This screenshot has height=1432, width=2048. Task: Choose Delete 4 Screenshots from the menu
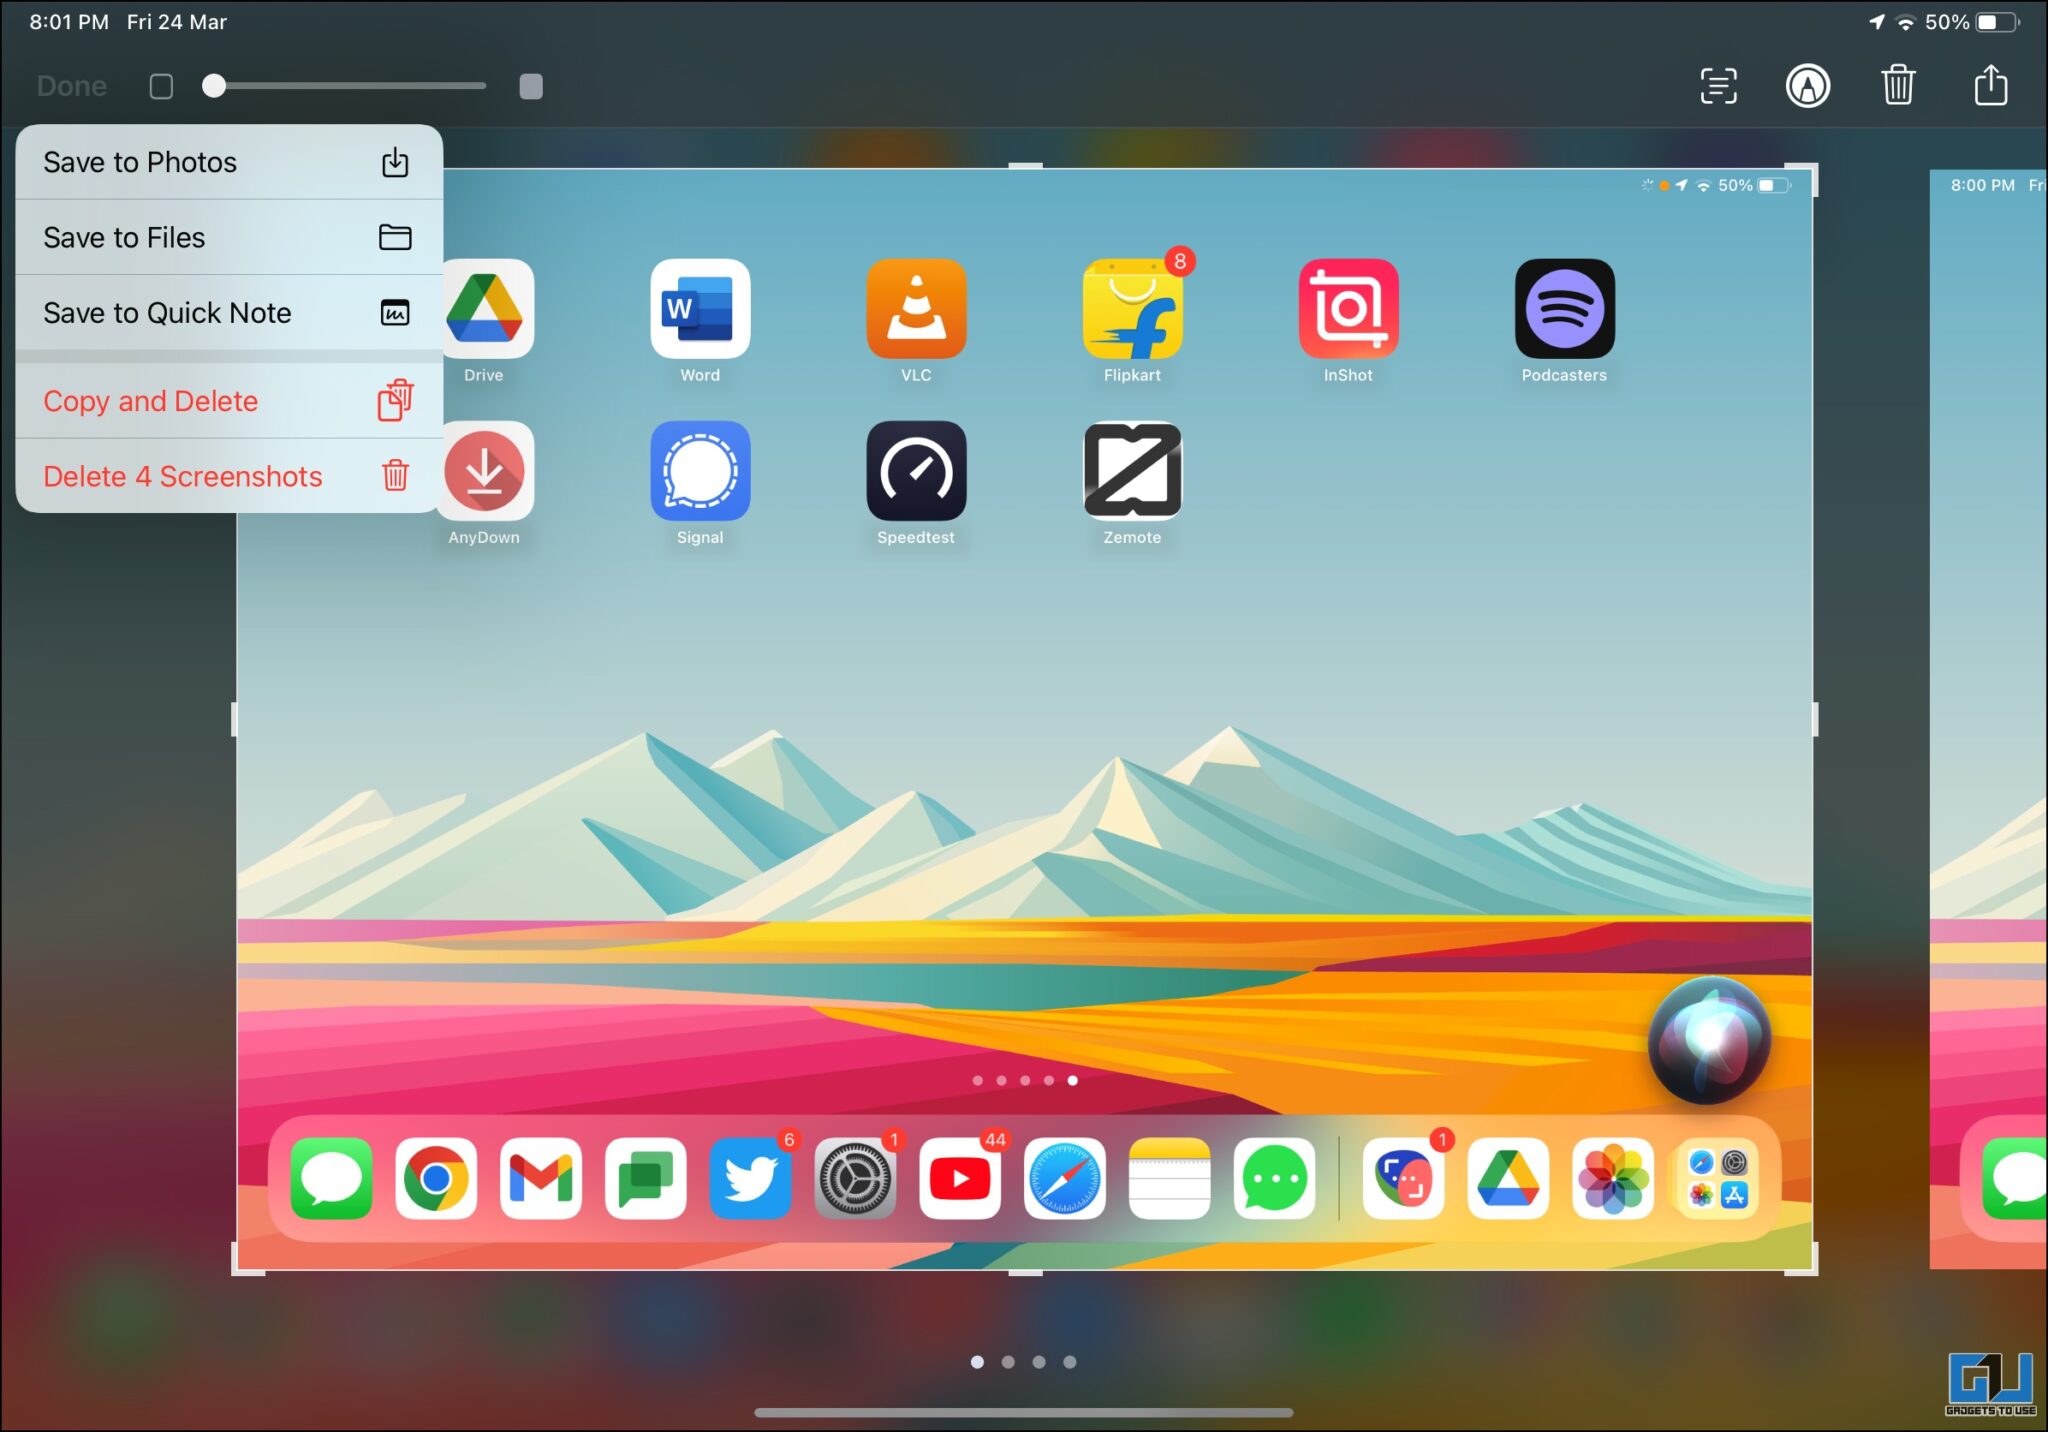click(x=183, y=476)
